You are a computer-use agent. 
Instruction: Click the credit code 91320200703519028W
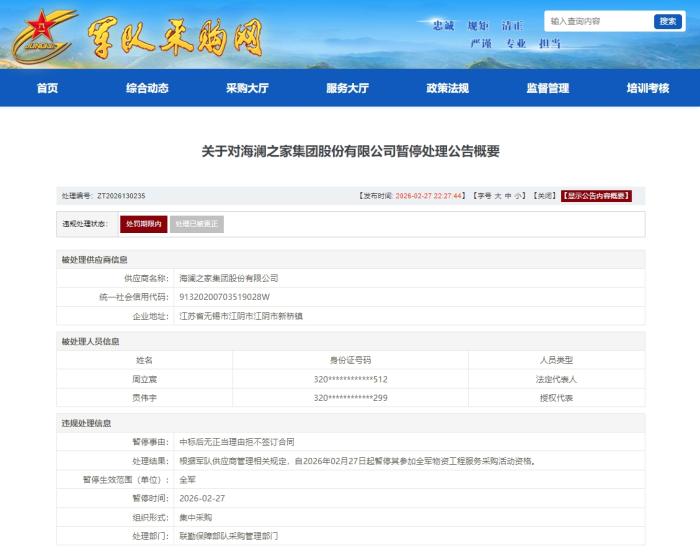224,297
